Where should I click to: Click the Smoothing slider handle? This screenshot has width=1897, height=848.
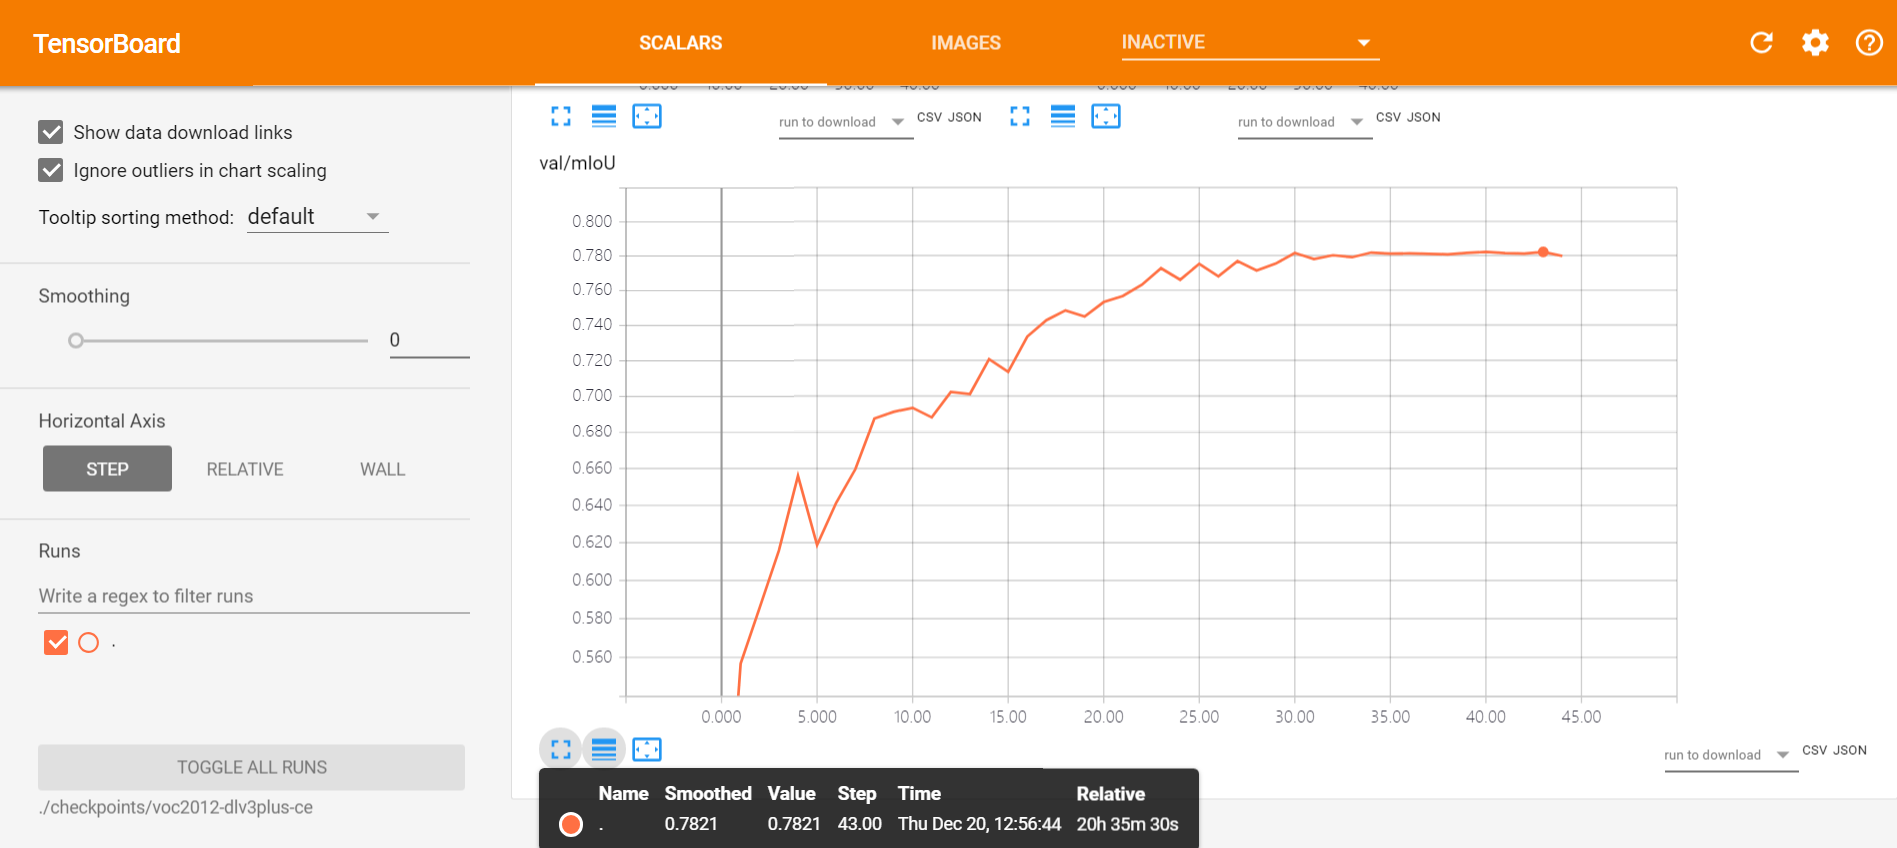(x=76, y=341)
